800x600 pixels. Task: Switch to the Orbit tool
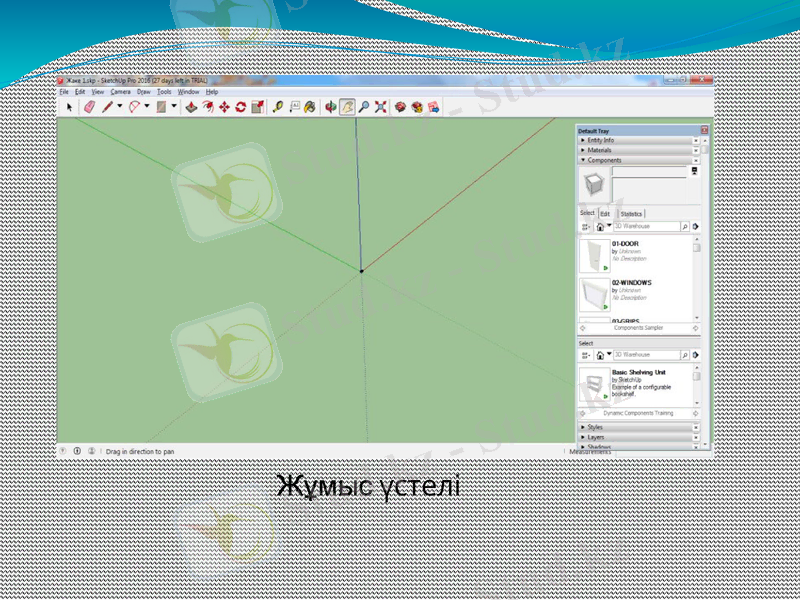point(331,106)
